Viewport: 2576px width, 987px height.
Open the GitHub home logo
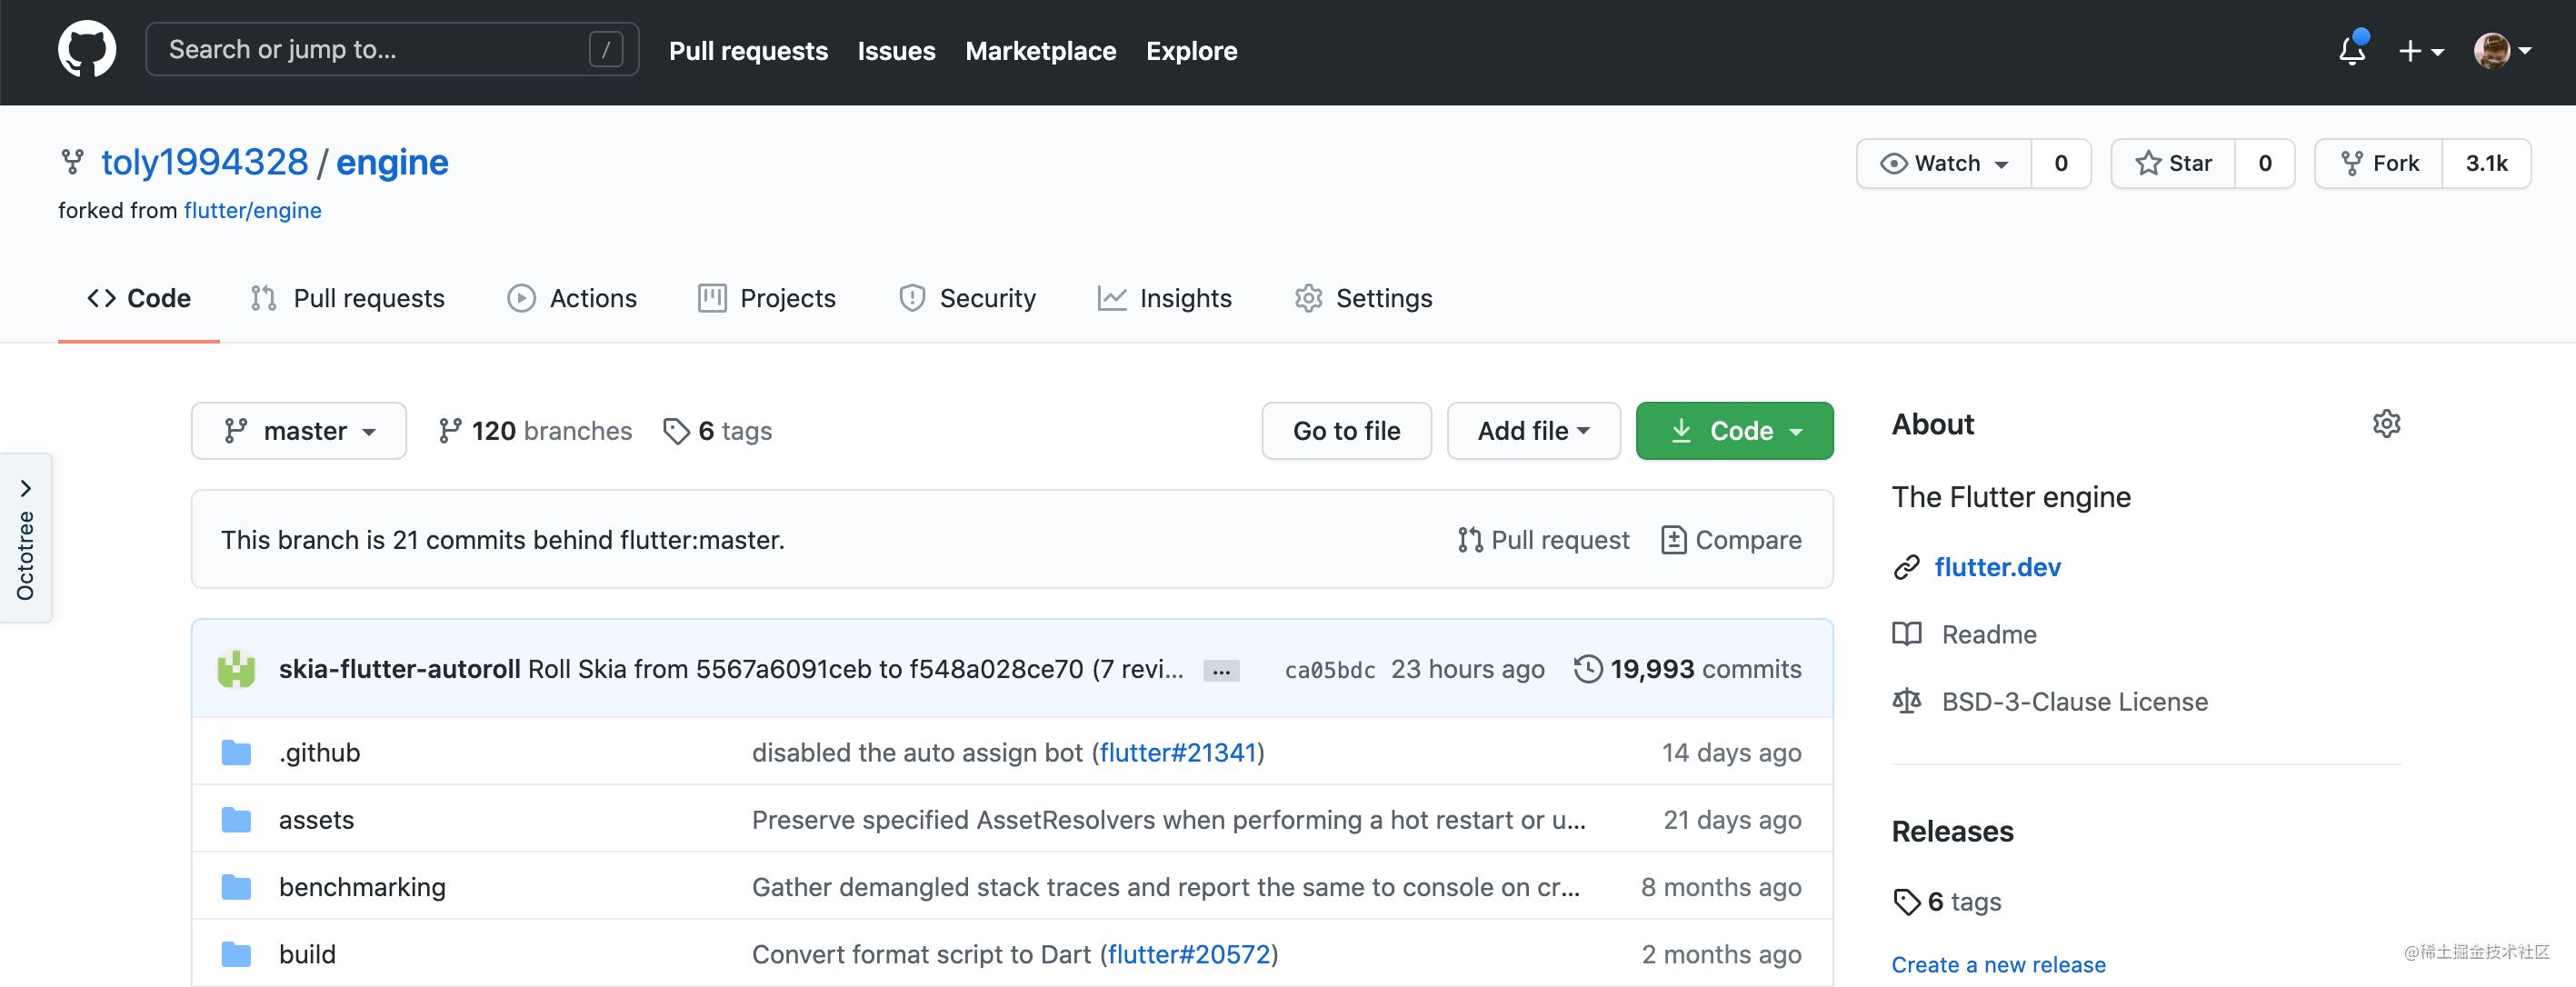pos(87,49)
